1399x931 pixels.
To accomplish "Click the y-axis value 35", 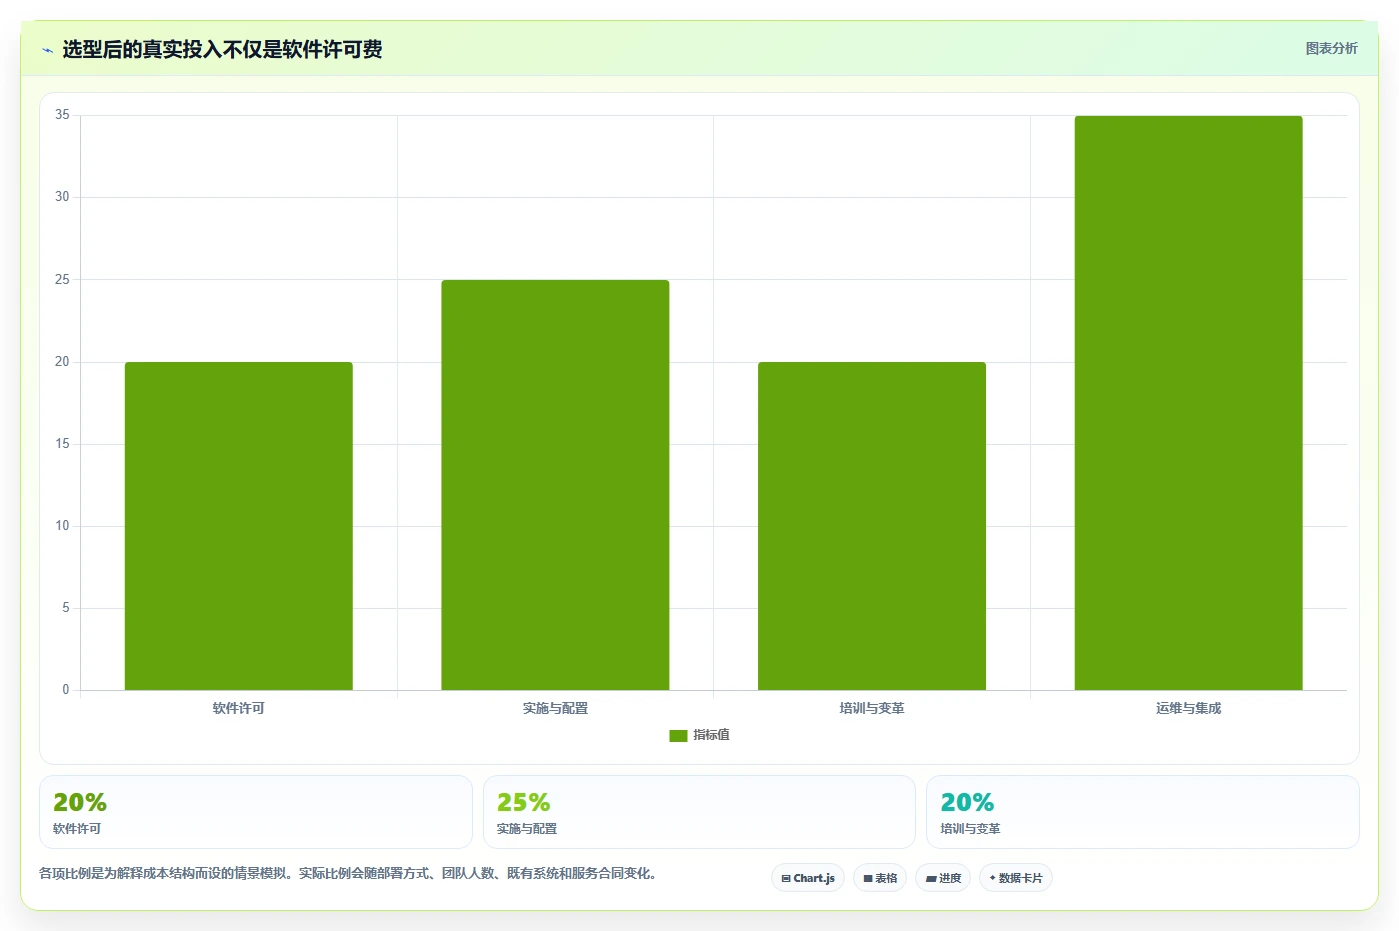I will 62,115.
